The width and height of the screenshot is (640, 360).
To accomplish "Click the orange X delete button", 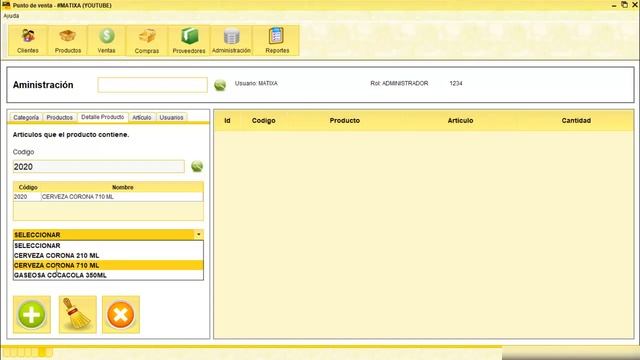I will [121, 315].
